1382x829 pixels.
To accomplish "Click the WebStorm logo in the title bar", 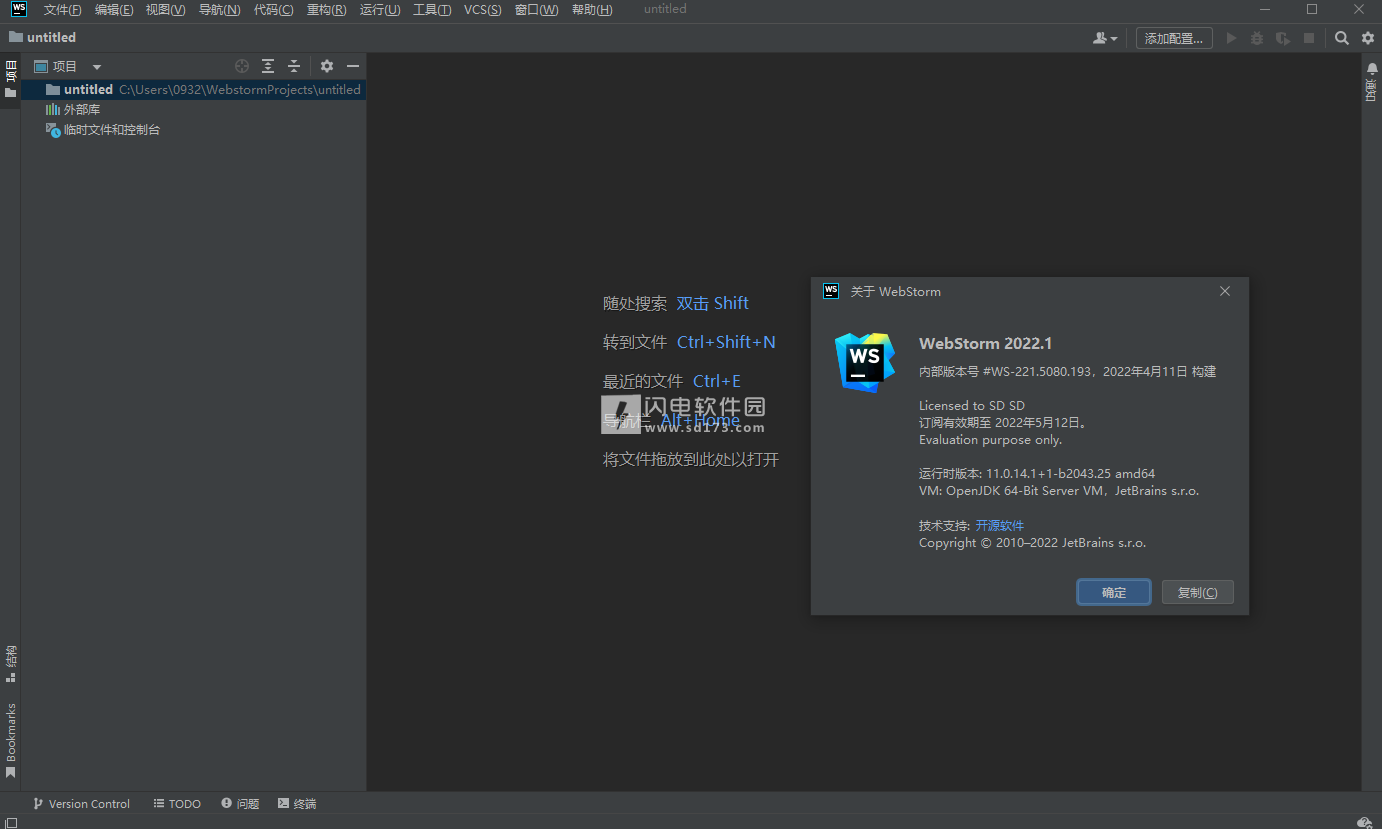I will click(x=19, y=9).
